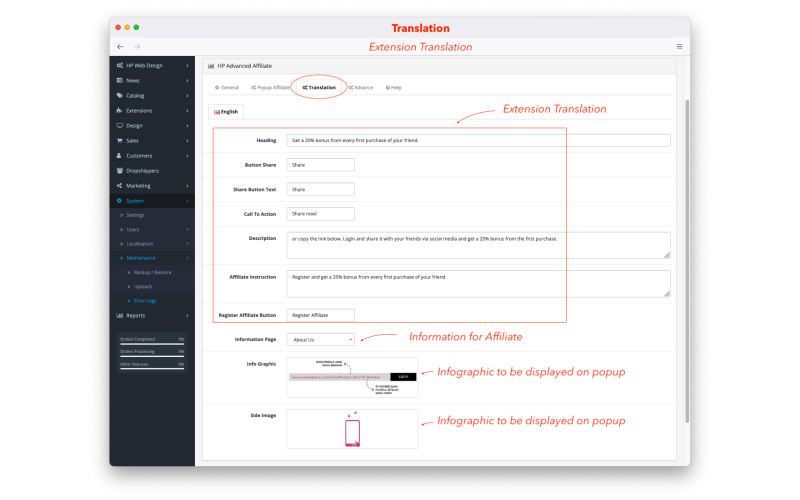800x500 pixels.
Task: Open Backup / Restore link
Action: pyautogui.click(x=152, y=272)
